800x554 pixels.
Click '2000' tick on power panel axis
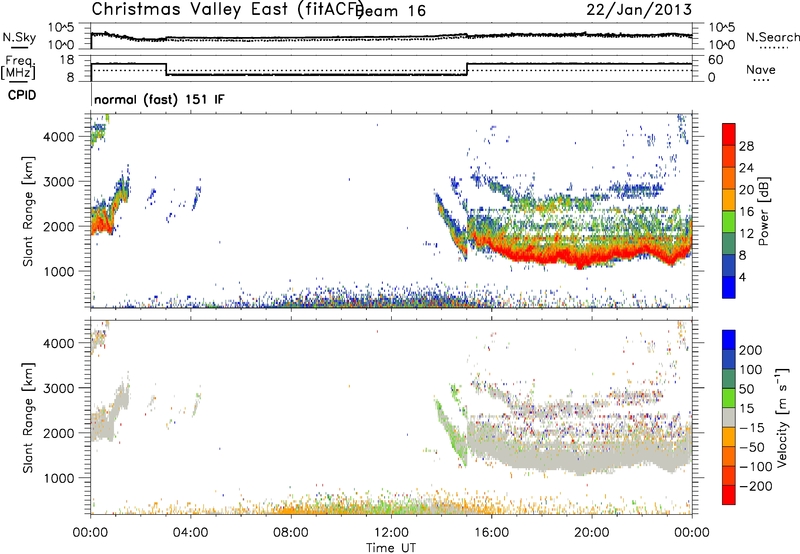[58, 226]
